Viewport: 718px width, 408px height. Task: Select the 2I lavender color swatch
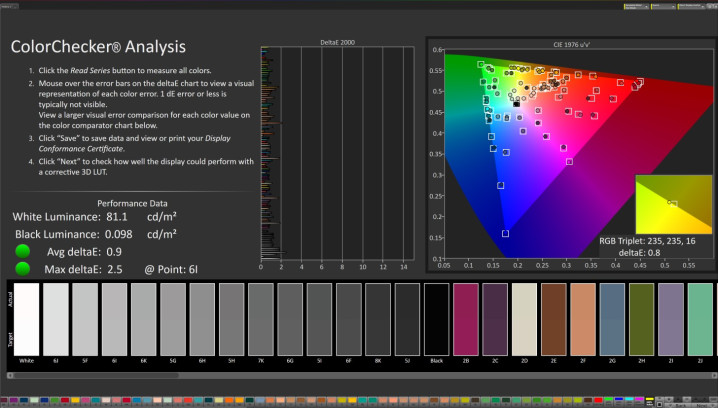pyautogui.click(x=670, y=319)
